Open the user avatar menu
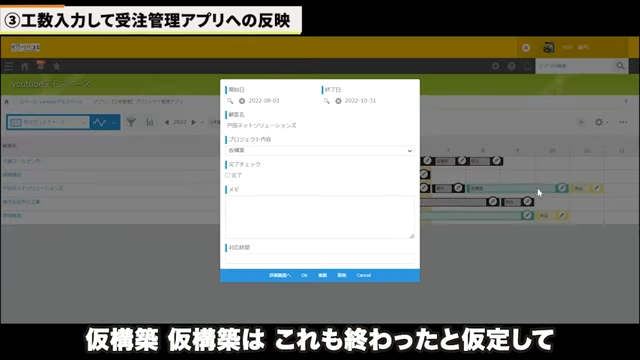640x360 pixels. click(x=549, y=47)
